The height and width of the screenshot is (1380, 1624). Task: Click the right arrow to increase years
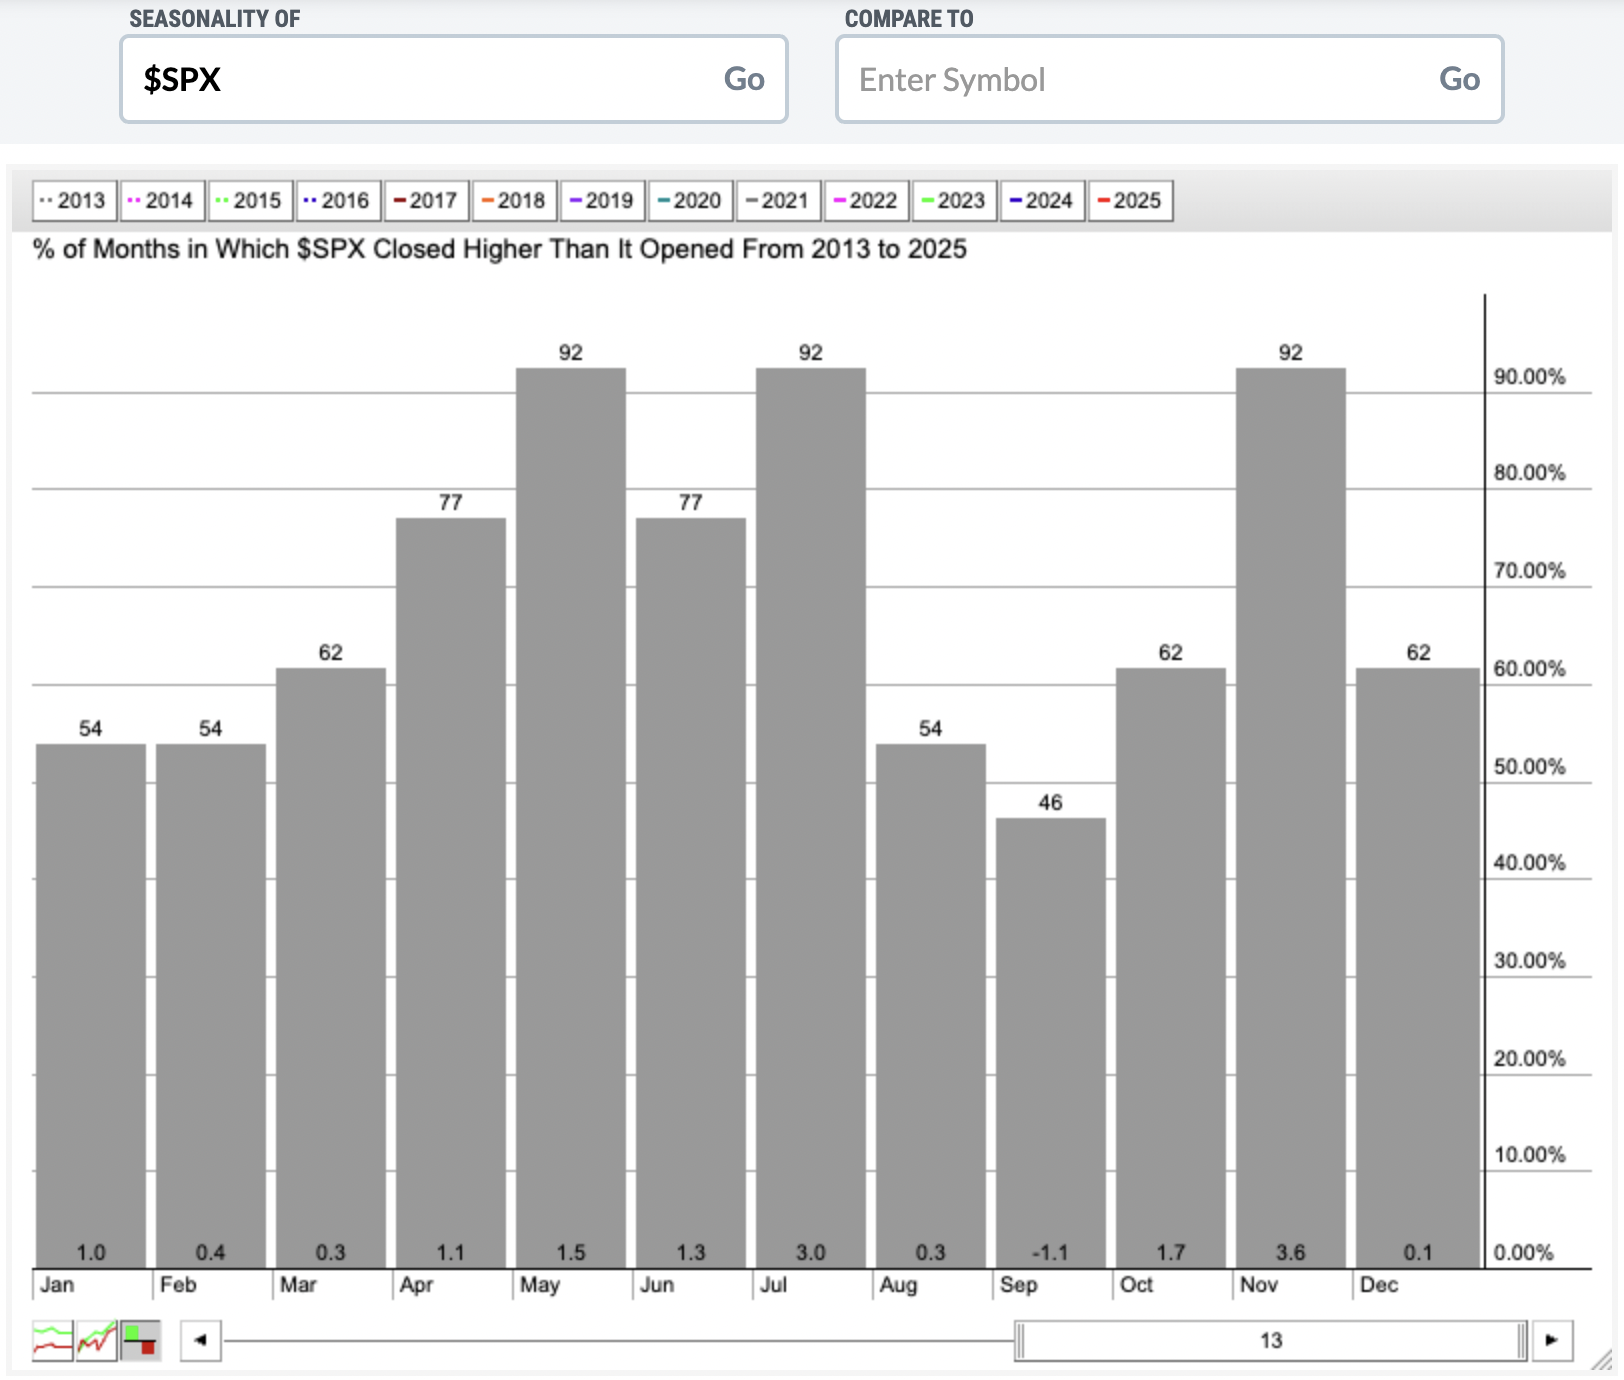[1552, 1340]
